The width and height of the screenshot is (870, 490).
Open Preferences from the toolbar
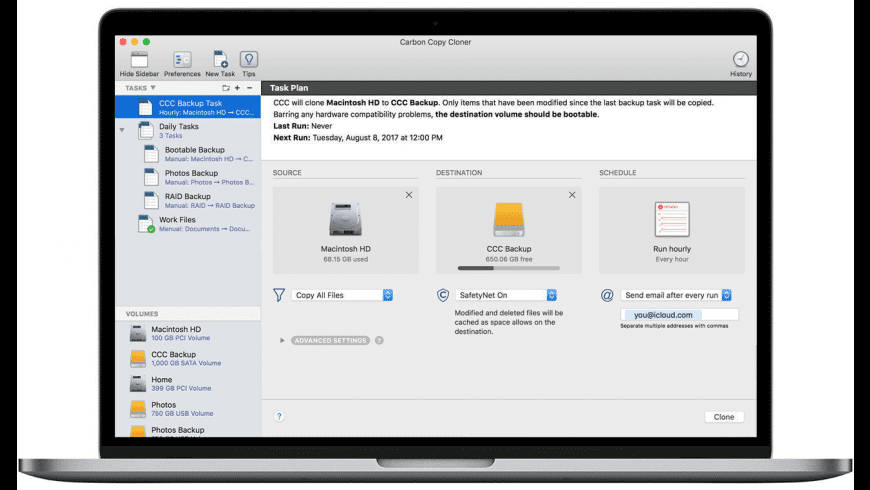(x=182, y=59)
